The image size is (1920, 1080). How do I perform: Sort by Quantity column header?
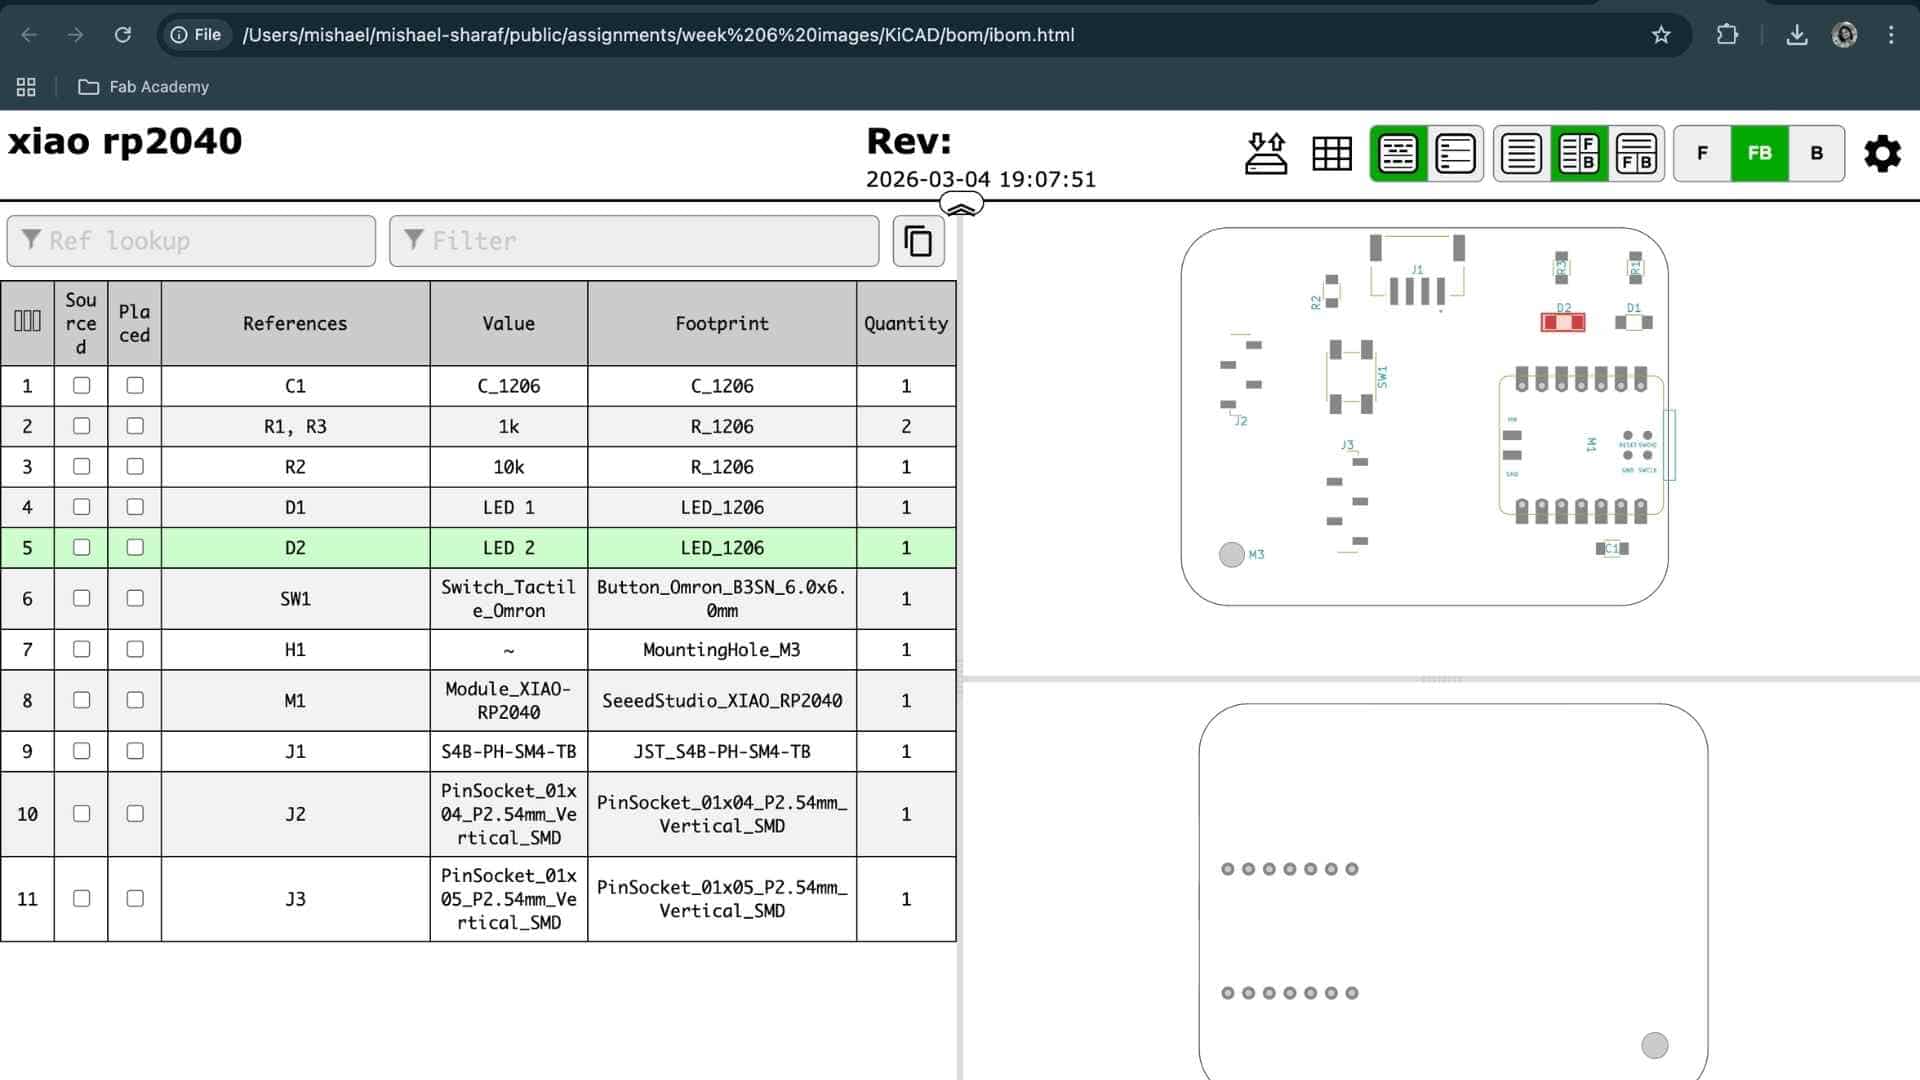pos(905,323)
